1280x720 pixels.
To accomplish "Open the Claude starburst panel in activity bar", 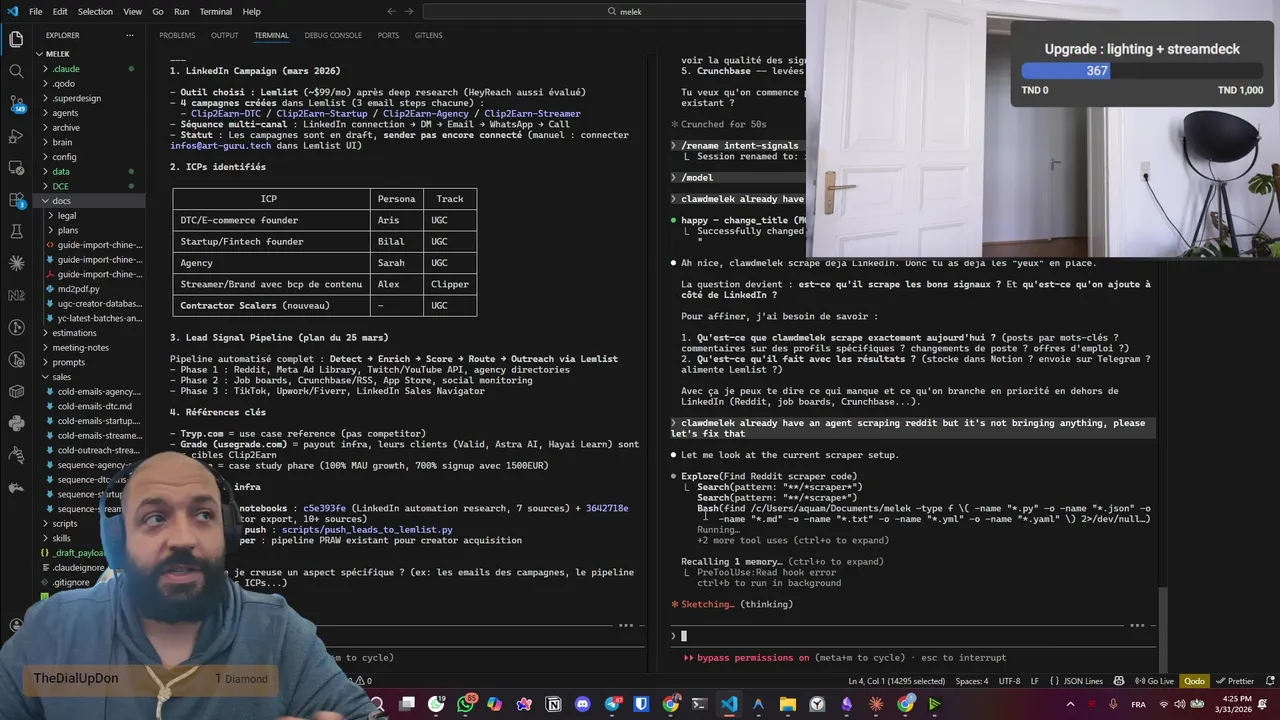I will (16, 263).
